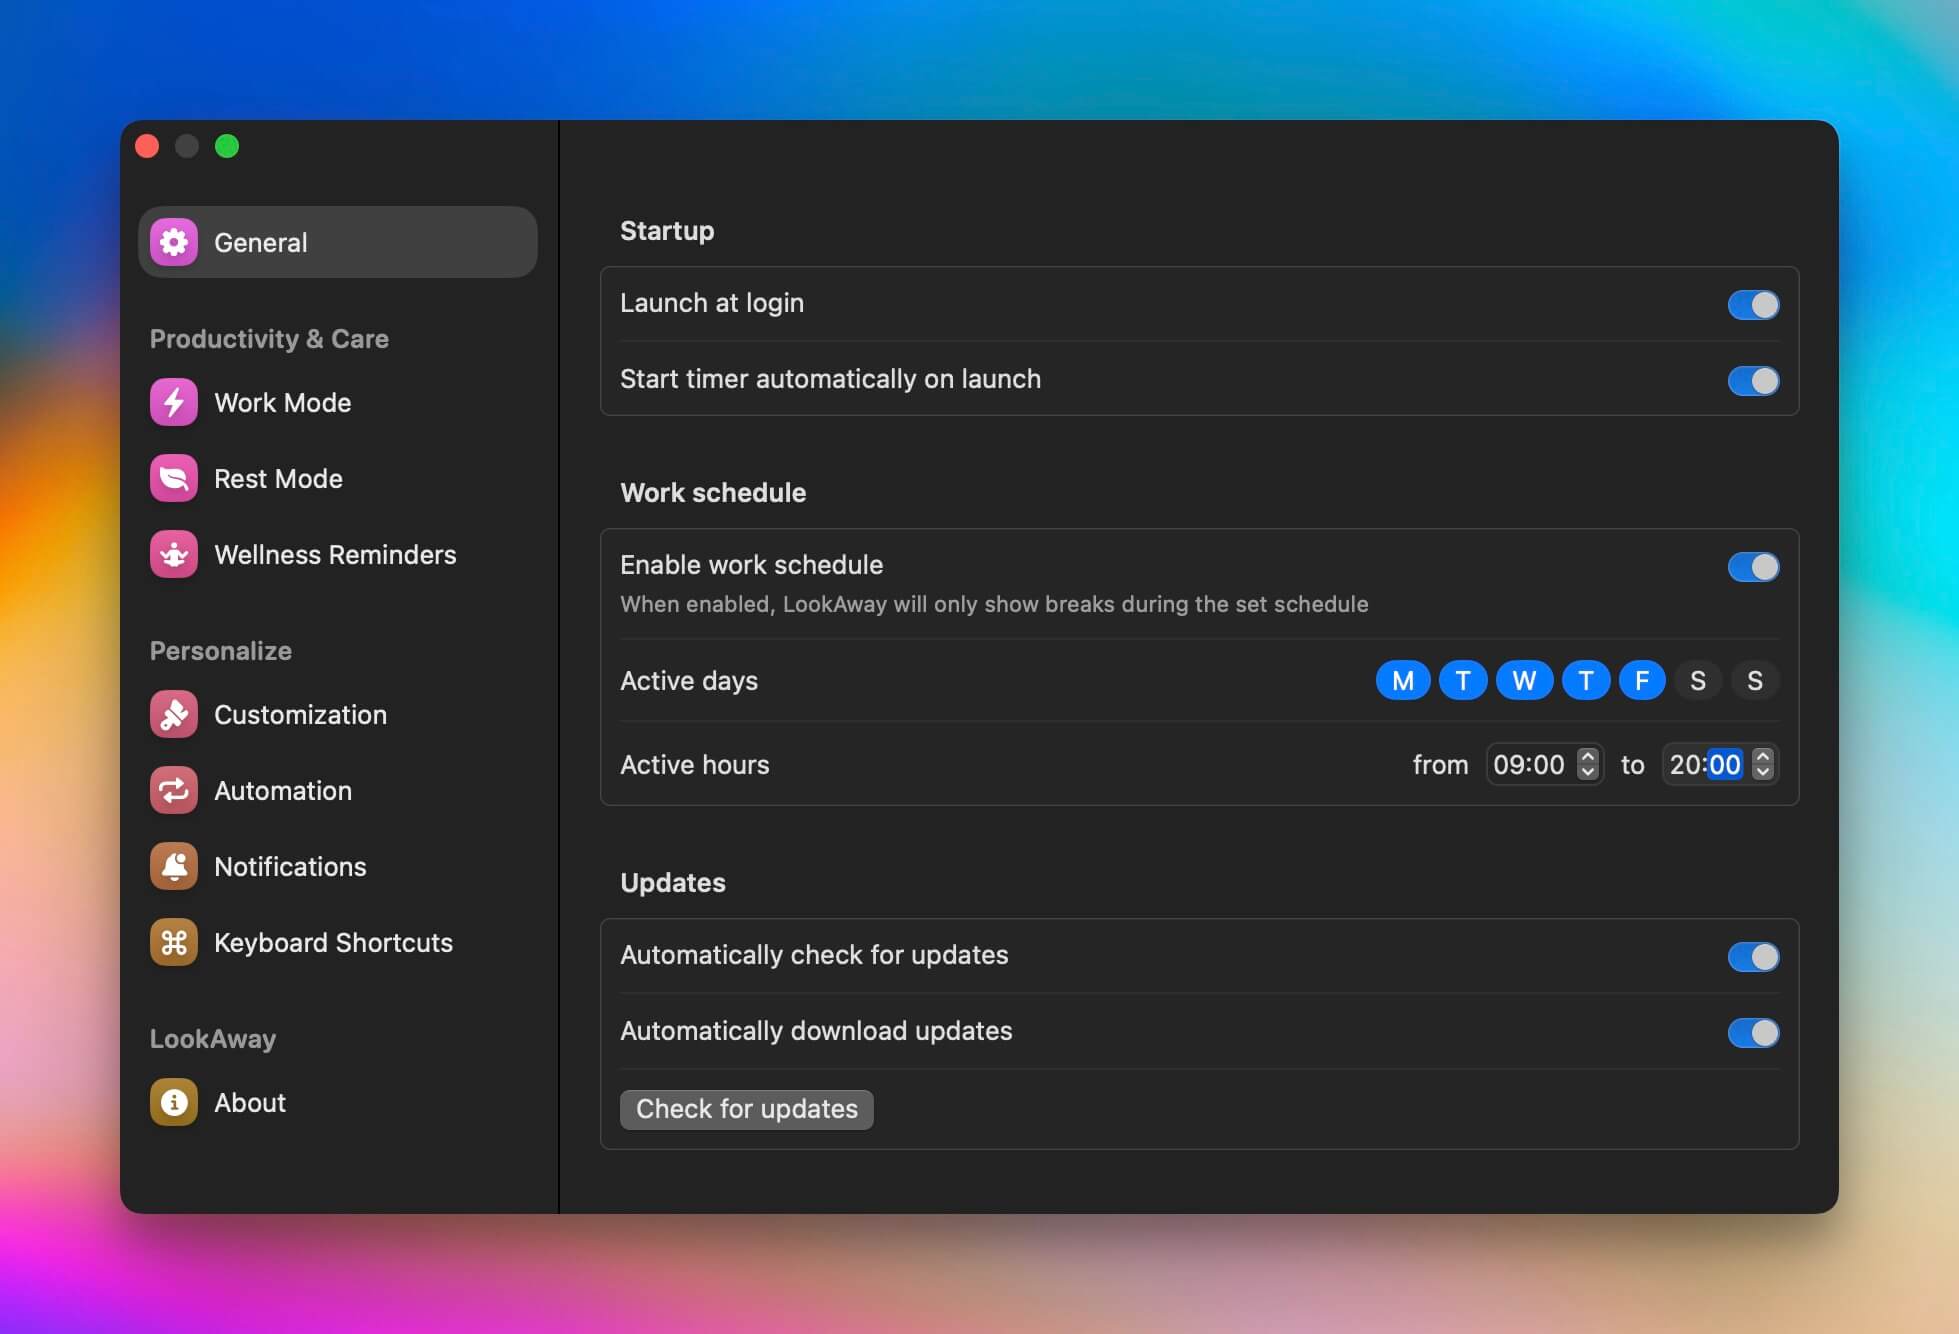Viewport: 1959px width, 1334px height.
Task: Click the Personalize sidebar label
Action: point(221,650)
